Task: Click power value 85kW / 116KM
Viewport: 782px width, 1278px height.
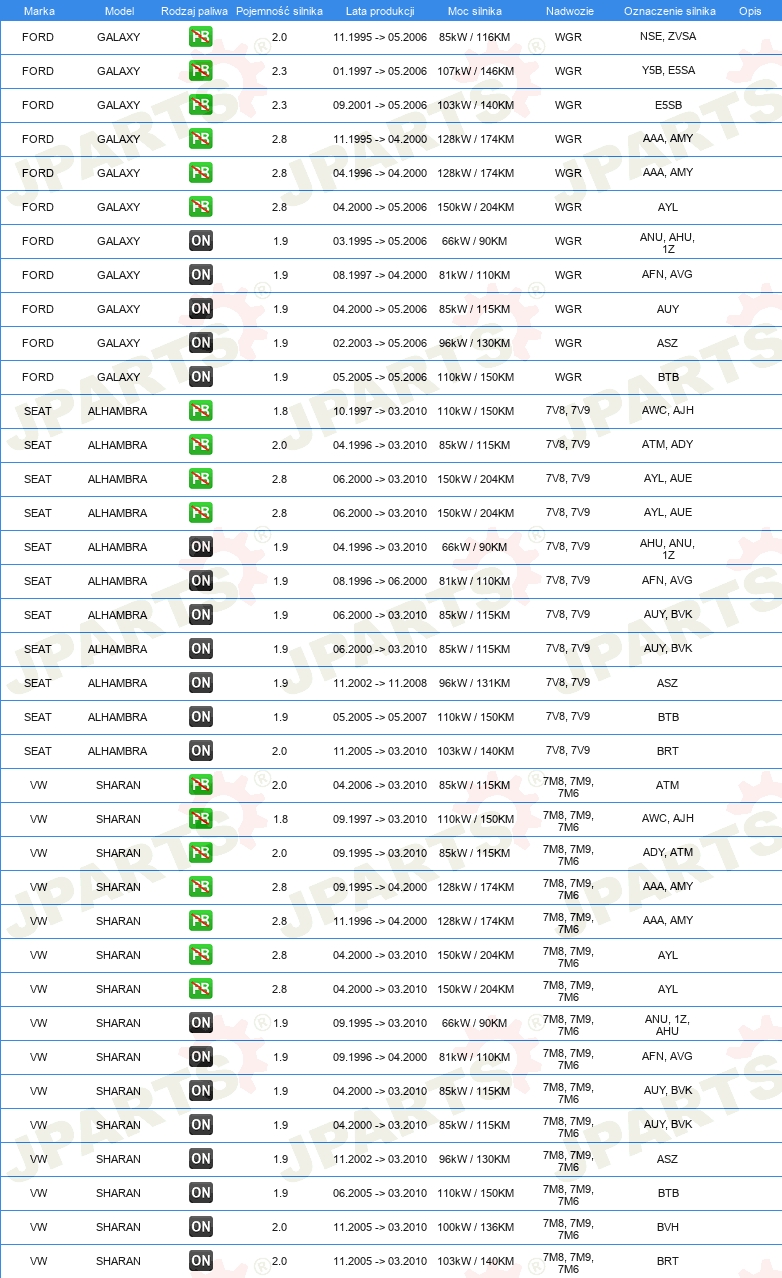Action: click(x=476, y=37)
